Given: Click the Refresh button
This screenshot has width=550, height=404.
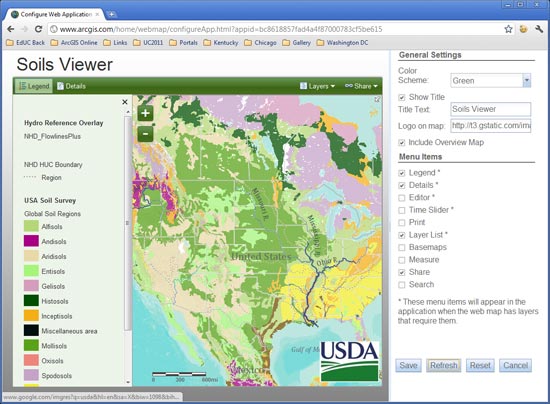Looking at the screenshot, I should click(x=444, y=365).
